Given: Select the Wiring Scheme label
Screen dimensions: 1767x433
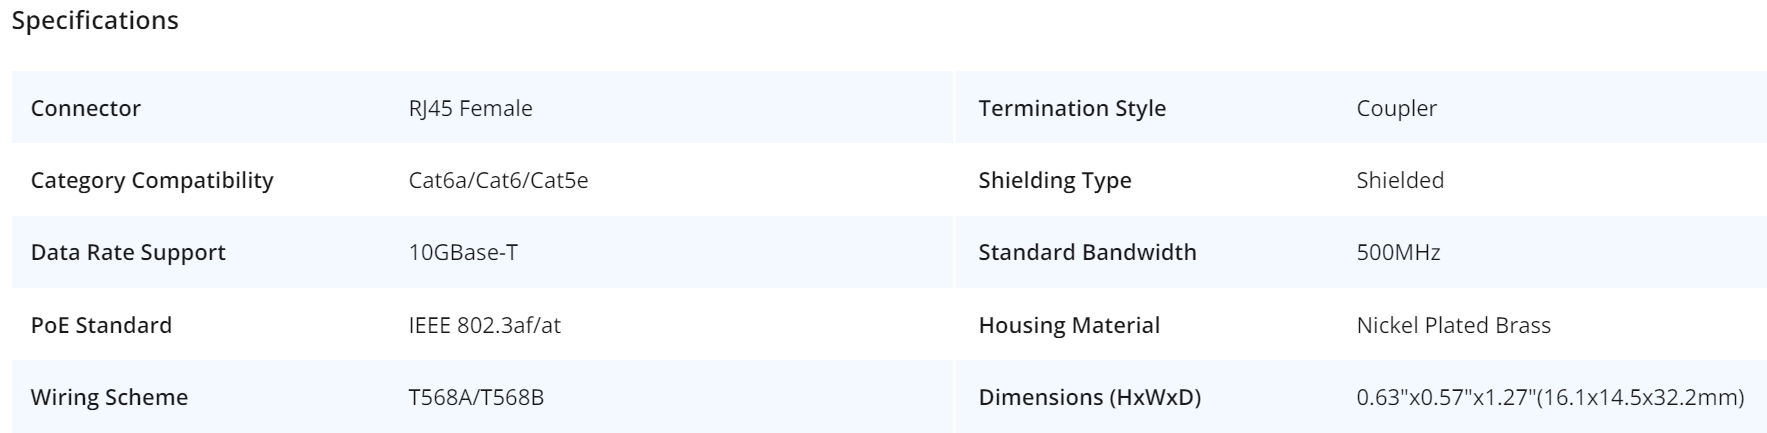Looking at the screenshot, I should coord(109,397).
